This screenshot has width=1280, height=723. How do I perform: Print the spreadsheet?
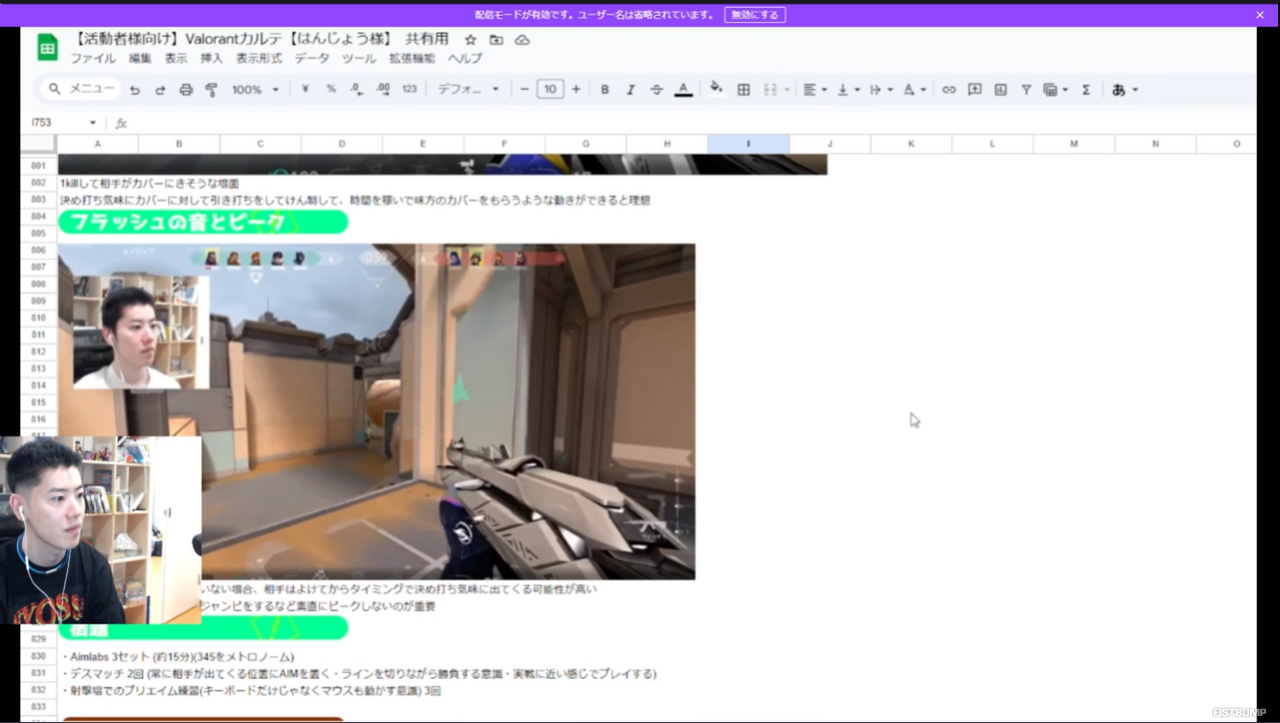[x=186, y=90]
